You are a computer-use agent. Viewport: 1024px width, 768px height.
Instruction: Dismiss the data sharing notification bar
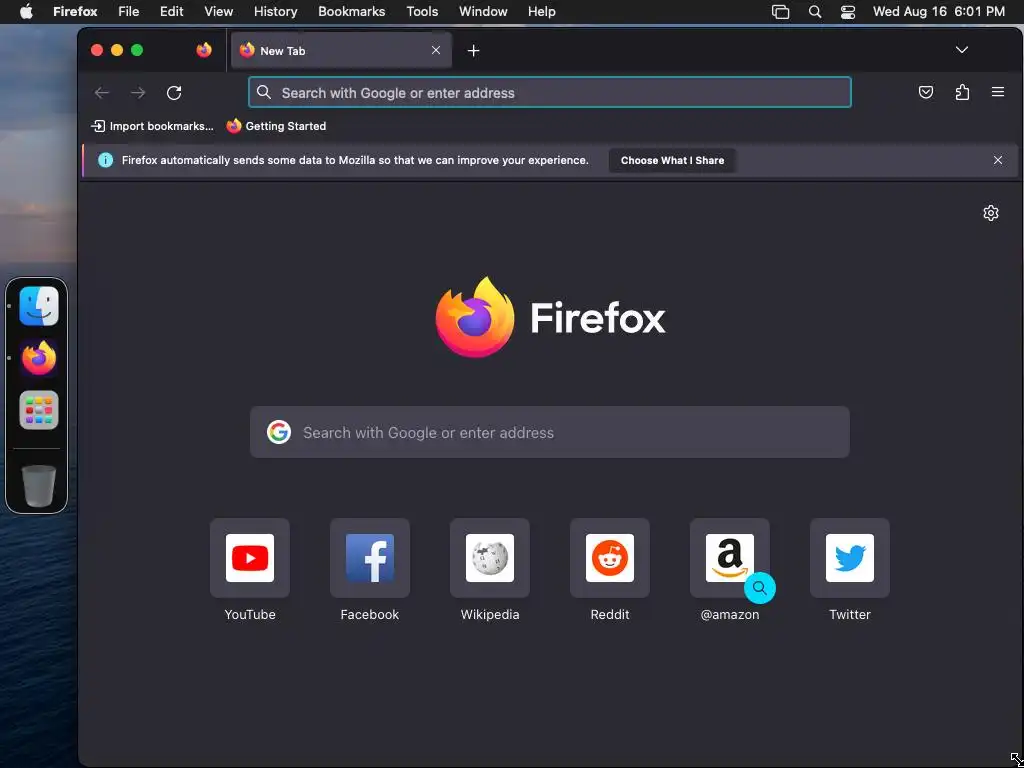pyautogui.click(x=997, y=160)
